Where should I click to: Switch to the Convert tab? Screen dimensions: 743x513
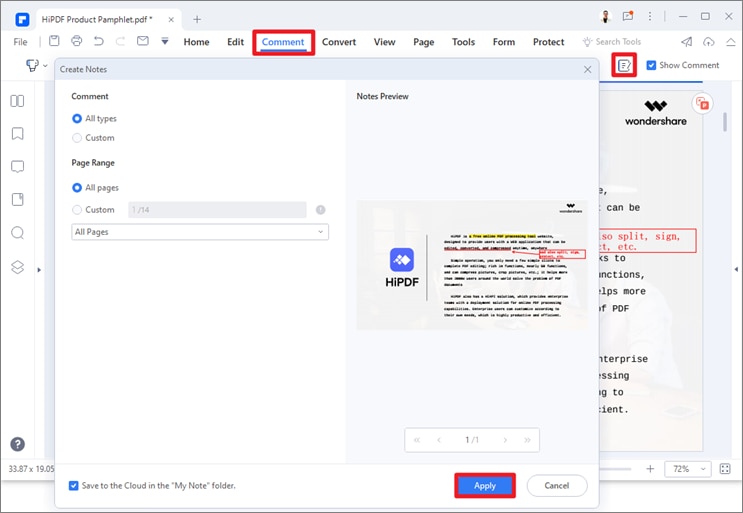tap(339, 42)
